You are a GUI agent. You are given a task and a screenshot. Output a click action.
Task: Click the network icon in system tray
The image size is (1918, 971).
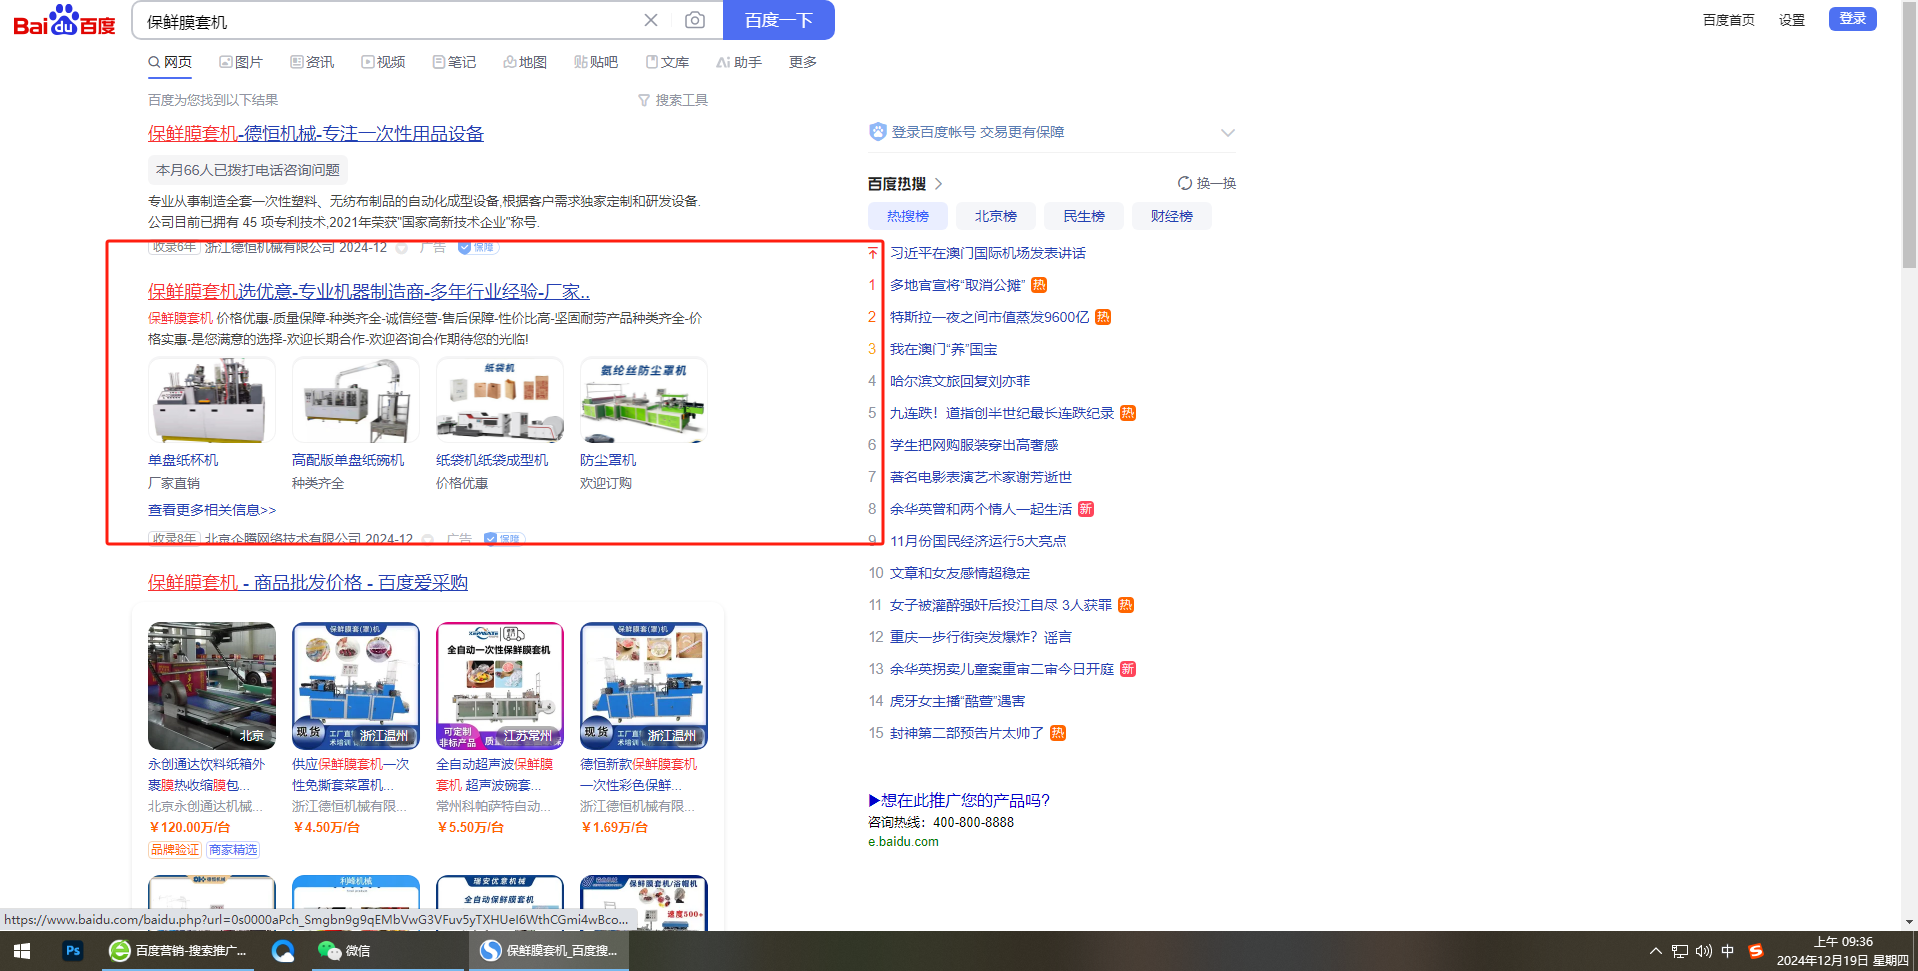click(1680, 951)
